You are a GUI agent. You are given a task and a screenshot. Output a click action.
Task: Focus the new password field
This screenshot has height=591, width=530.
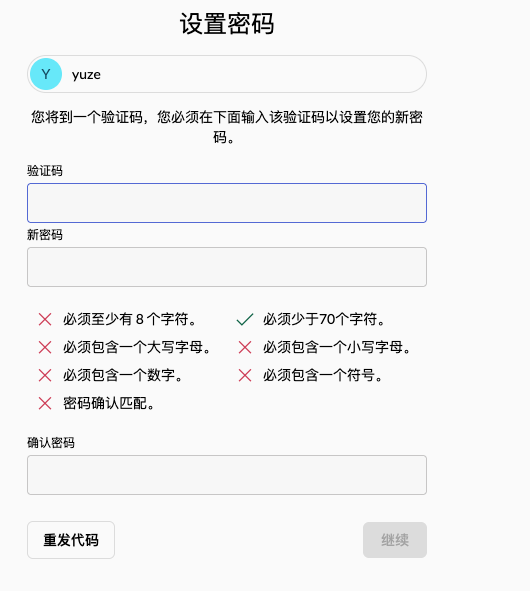(227, 267)
